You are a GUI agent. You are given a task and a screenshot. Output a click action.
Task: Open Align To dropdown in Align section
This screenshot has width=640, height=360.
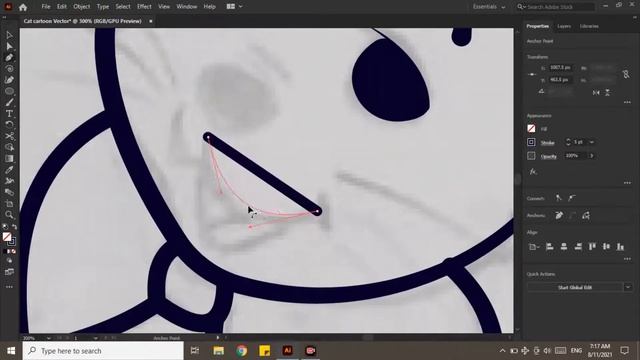point(533,247)
